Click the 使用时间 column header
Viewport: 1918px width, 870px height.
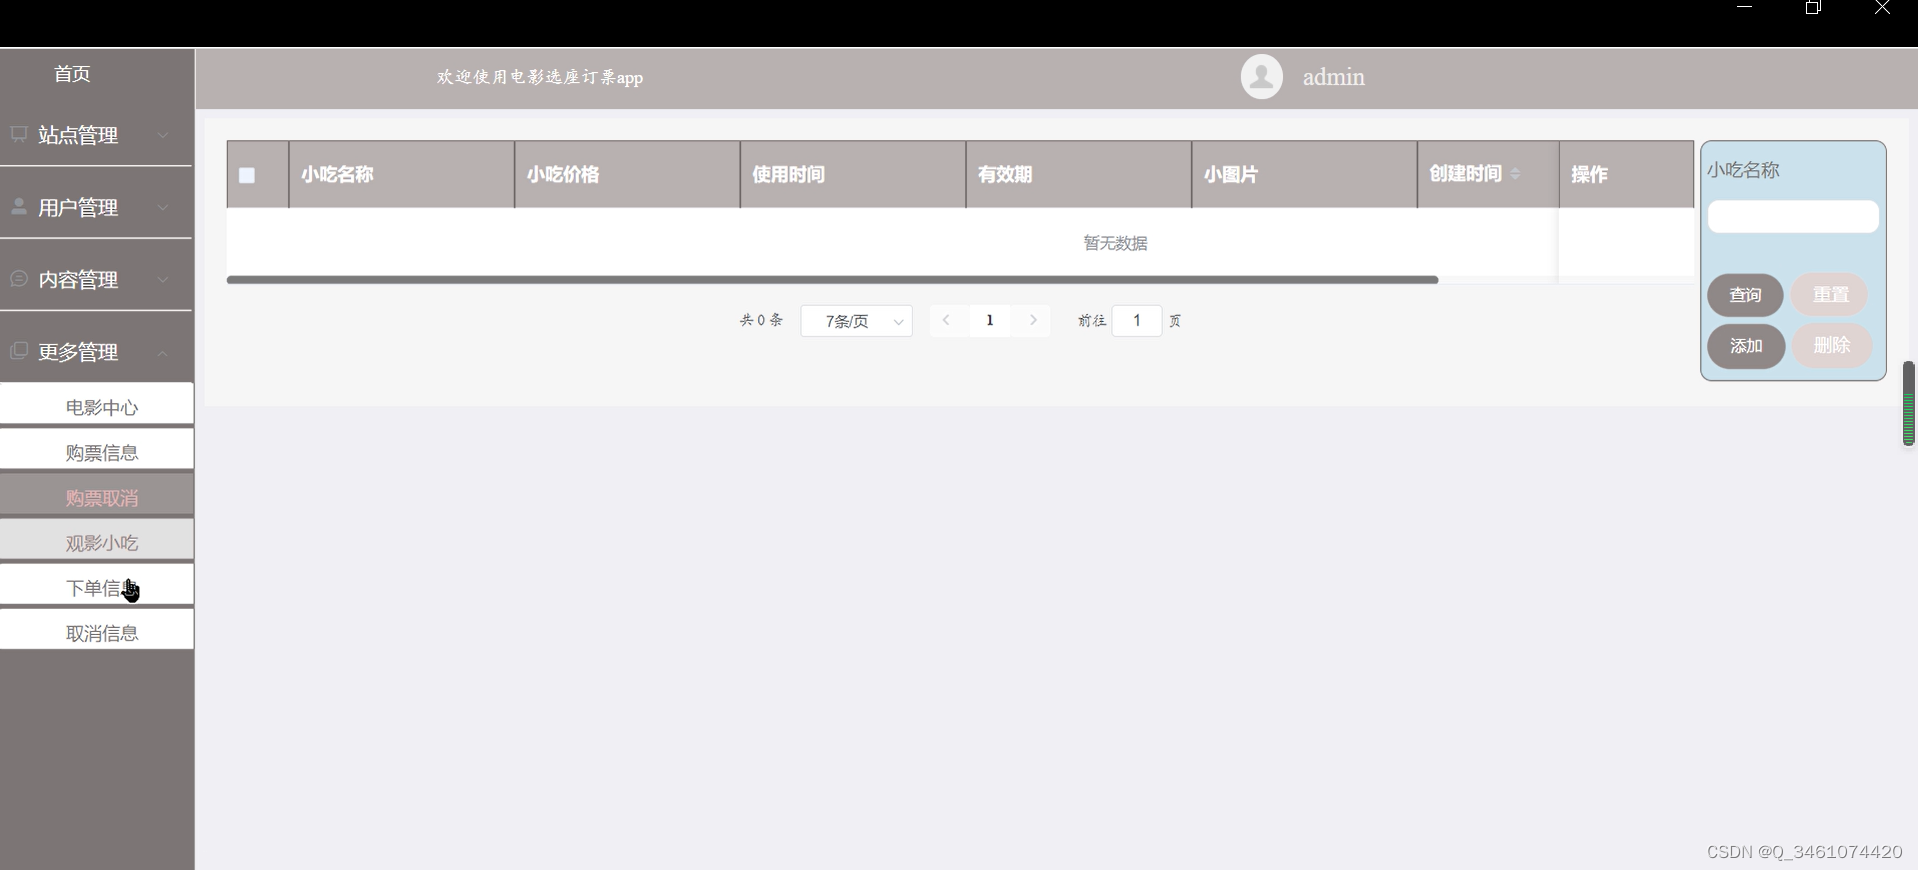(853, 174)
